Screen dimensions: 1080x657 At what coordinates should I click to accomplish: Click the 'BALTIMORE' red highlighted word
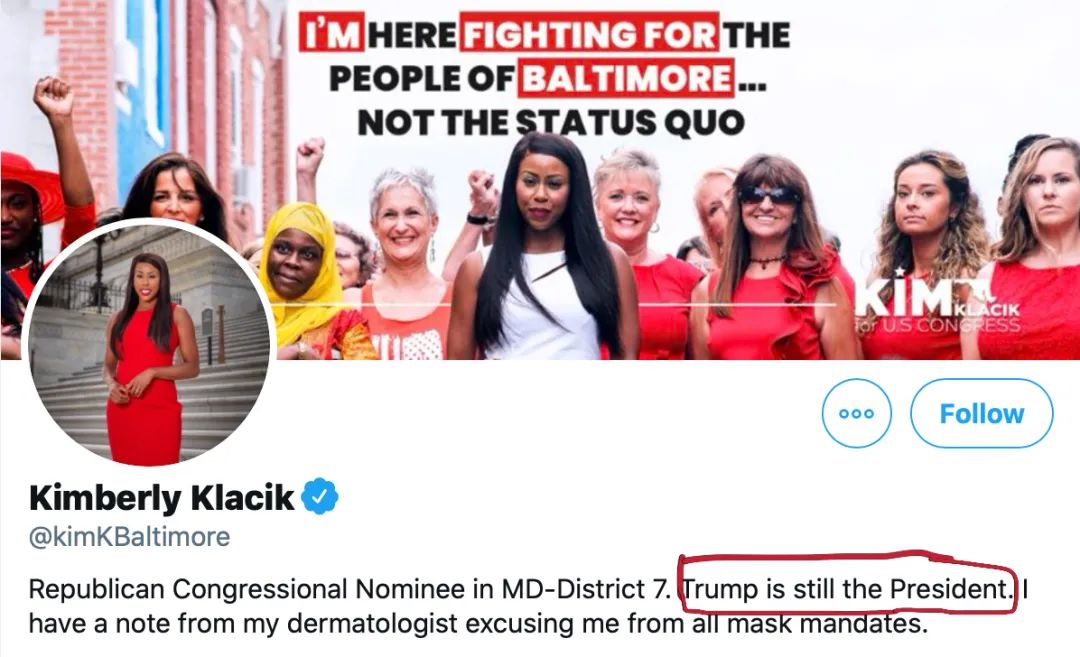click(x=625, y=78)
